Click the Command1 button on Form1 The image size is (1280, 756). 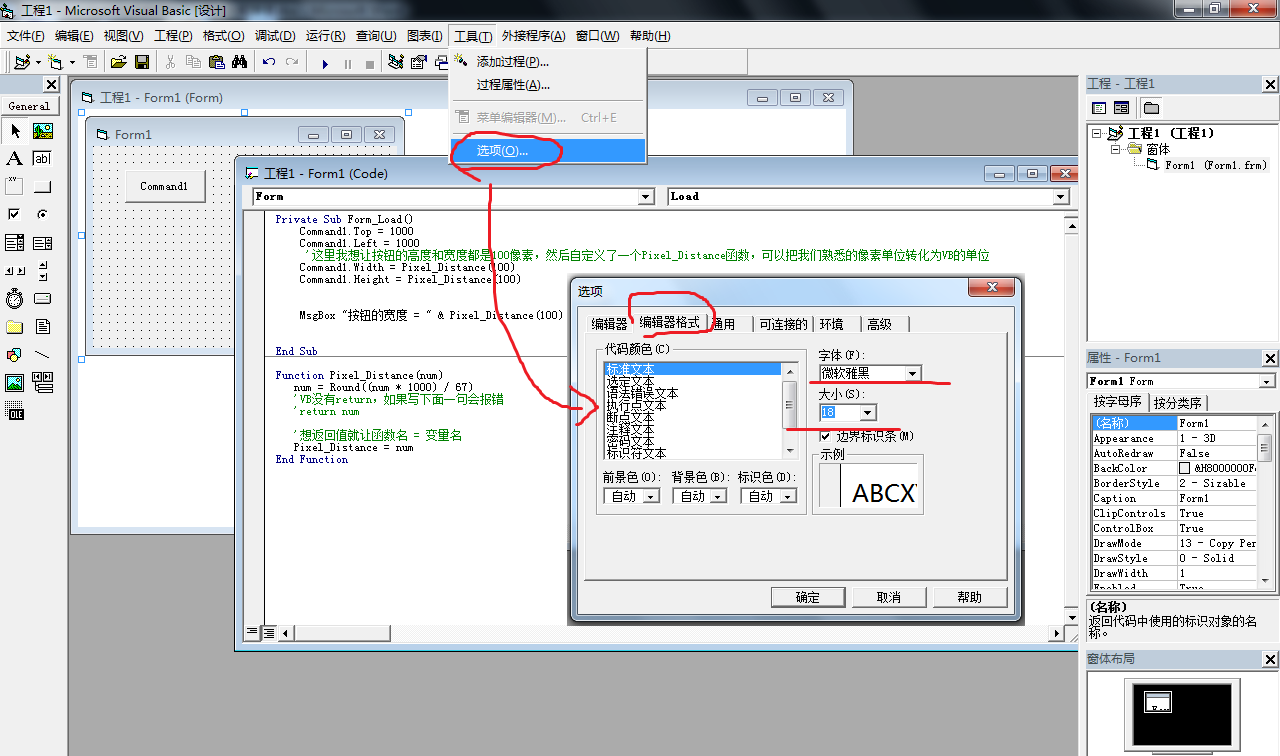coord(165,186)
